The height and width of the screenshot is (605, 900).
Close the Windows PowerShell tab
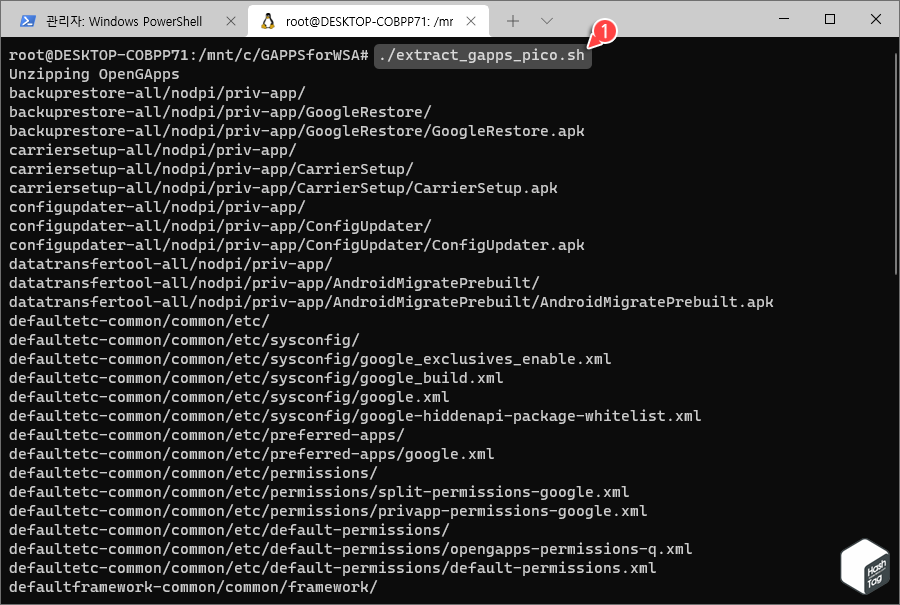point(231,21)
